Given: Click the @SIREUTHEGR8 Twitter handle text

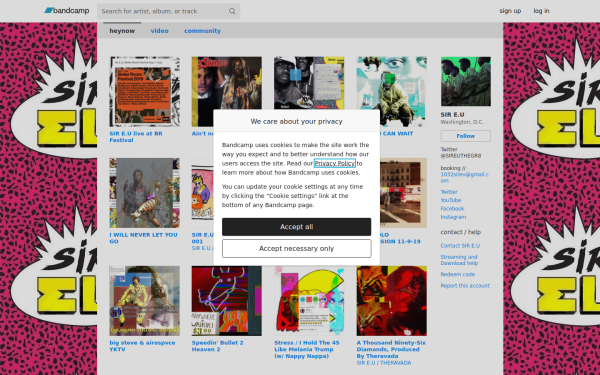Looking at the screenshot, I should [x=461, y=156].
